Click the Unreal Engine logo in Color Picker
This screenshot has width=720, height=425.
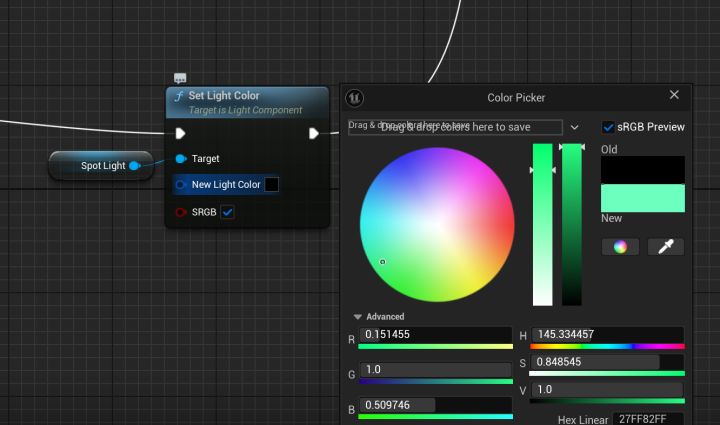point(354,98)
